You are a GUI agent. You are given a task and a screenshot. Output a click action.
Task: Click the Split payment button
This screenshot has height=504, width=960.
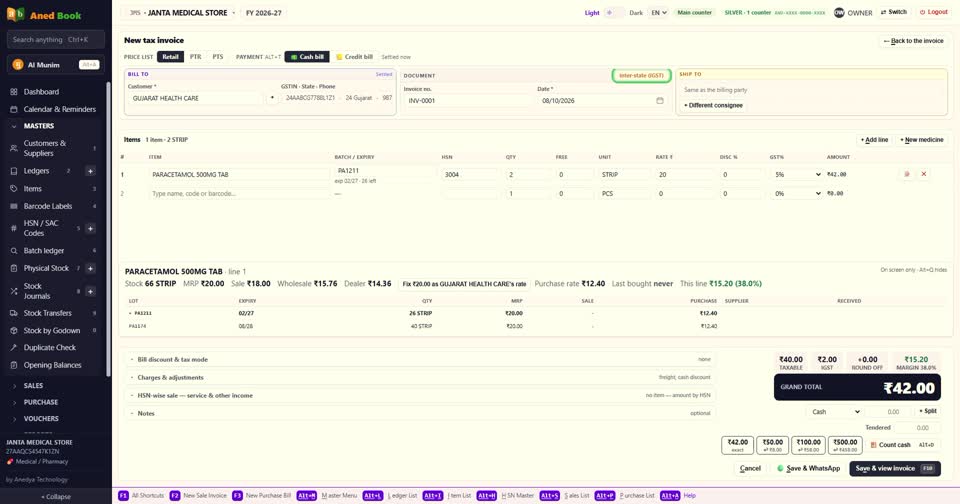point(928,412)
